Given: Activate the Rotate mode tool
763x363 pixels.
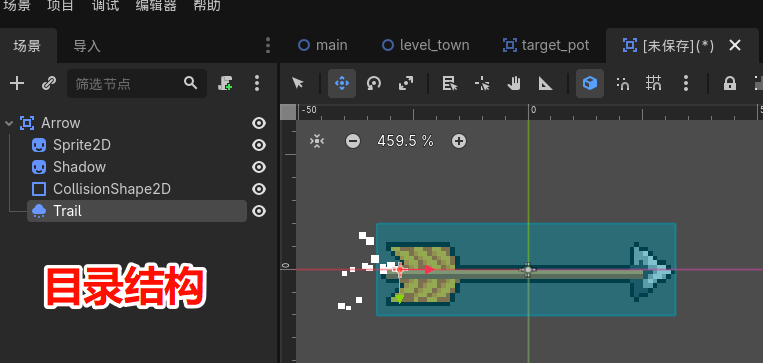Looking at the screenshot, I should [x=374, y=83].
